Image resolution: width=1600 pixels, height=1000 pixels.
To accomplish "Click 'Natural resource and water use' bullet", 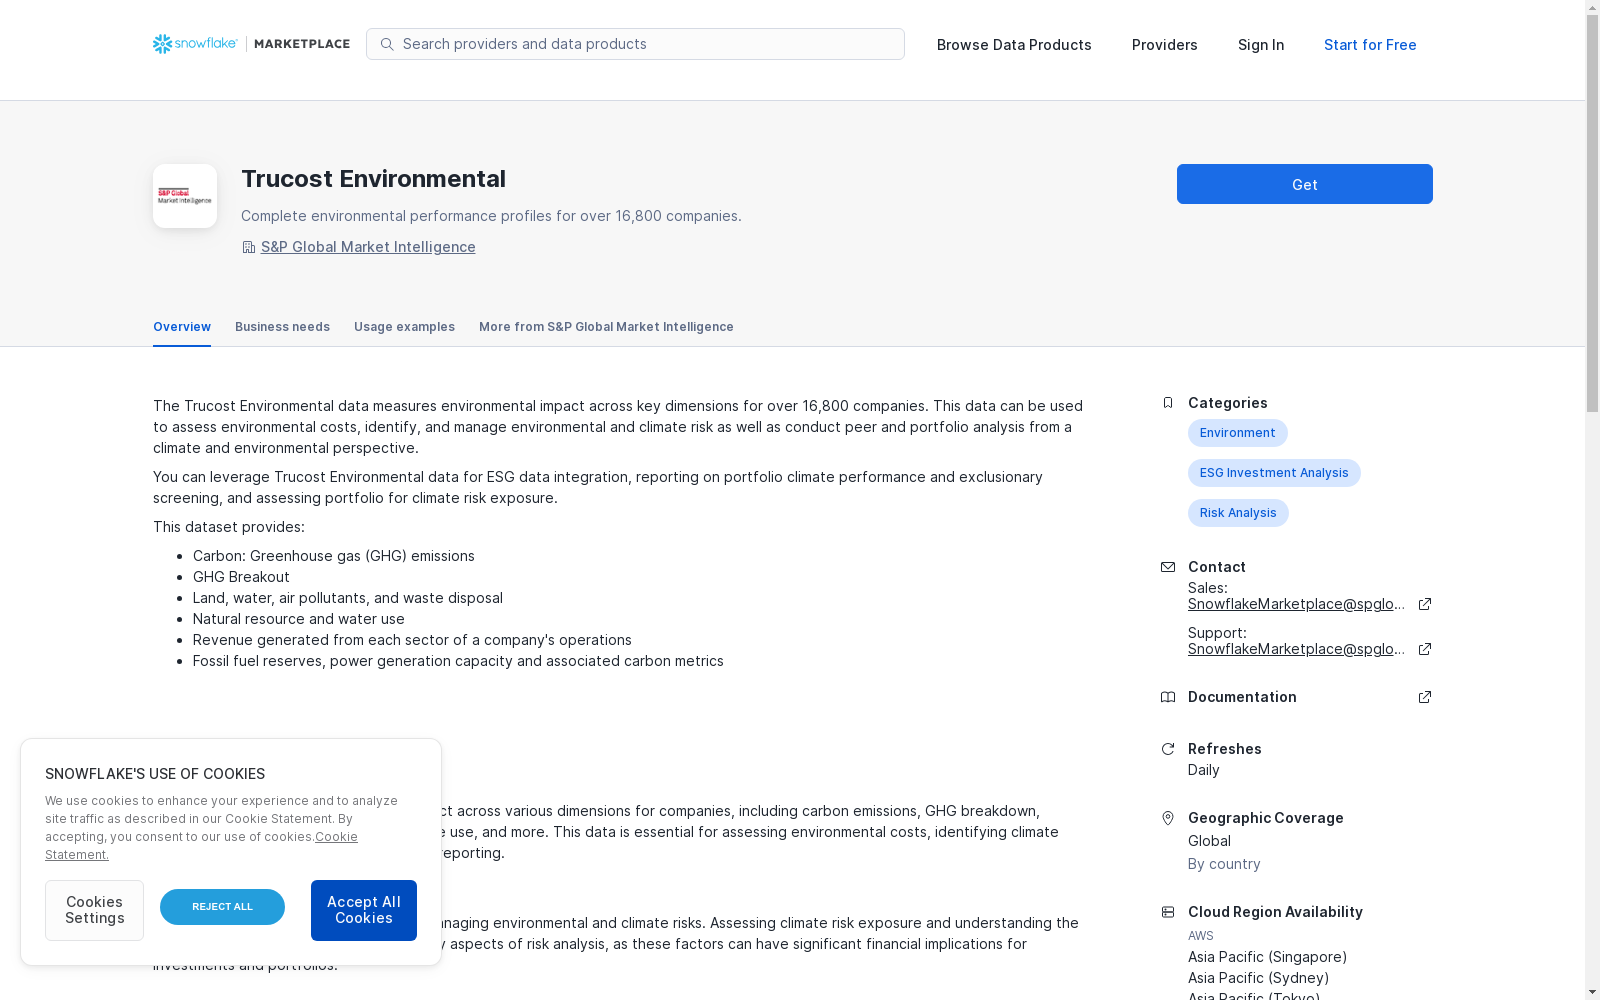I will coord(299,619).
